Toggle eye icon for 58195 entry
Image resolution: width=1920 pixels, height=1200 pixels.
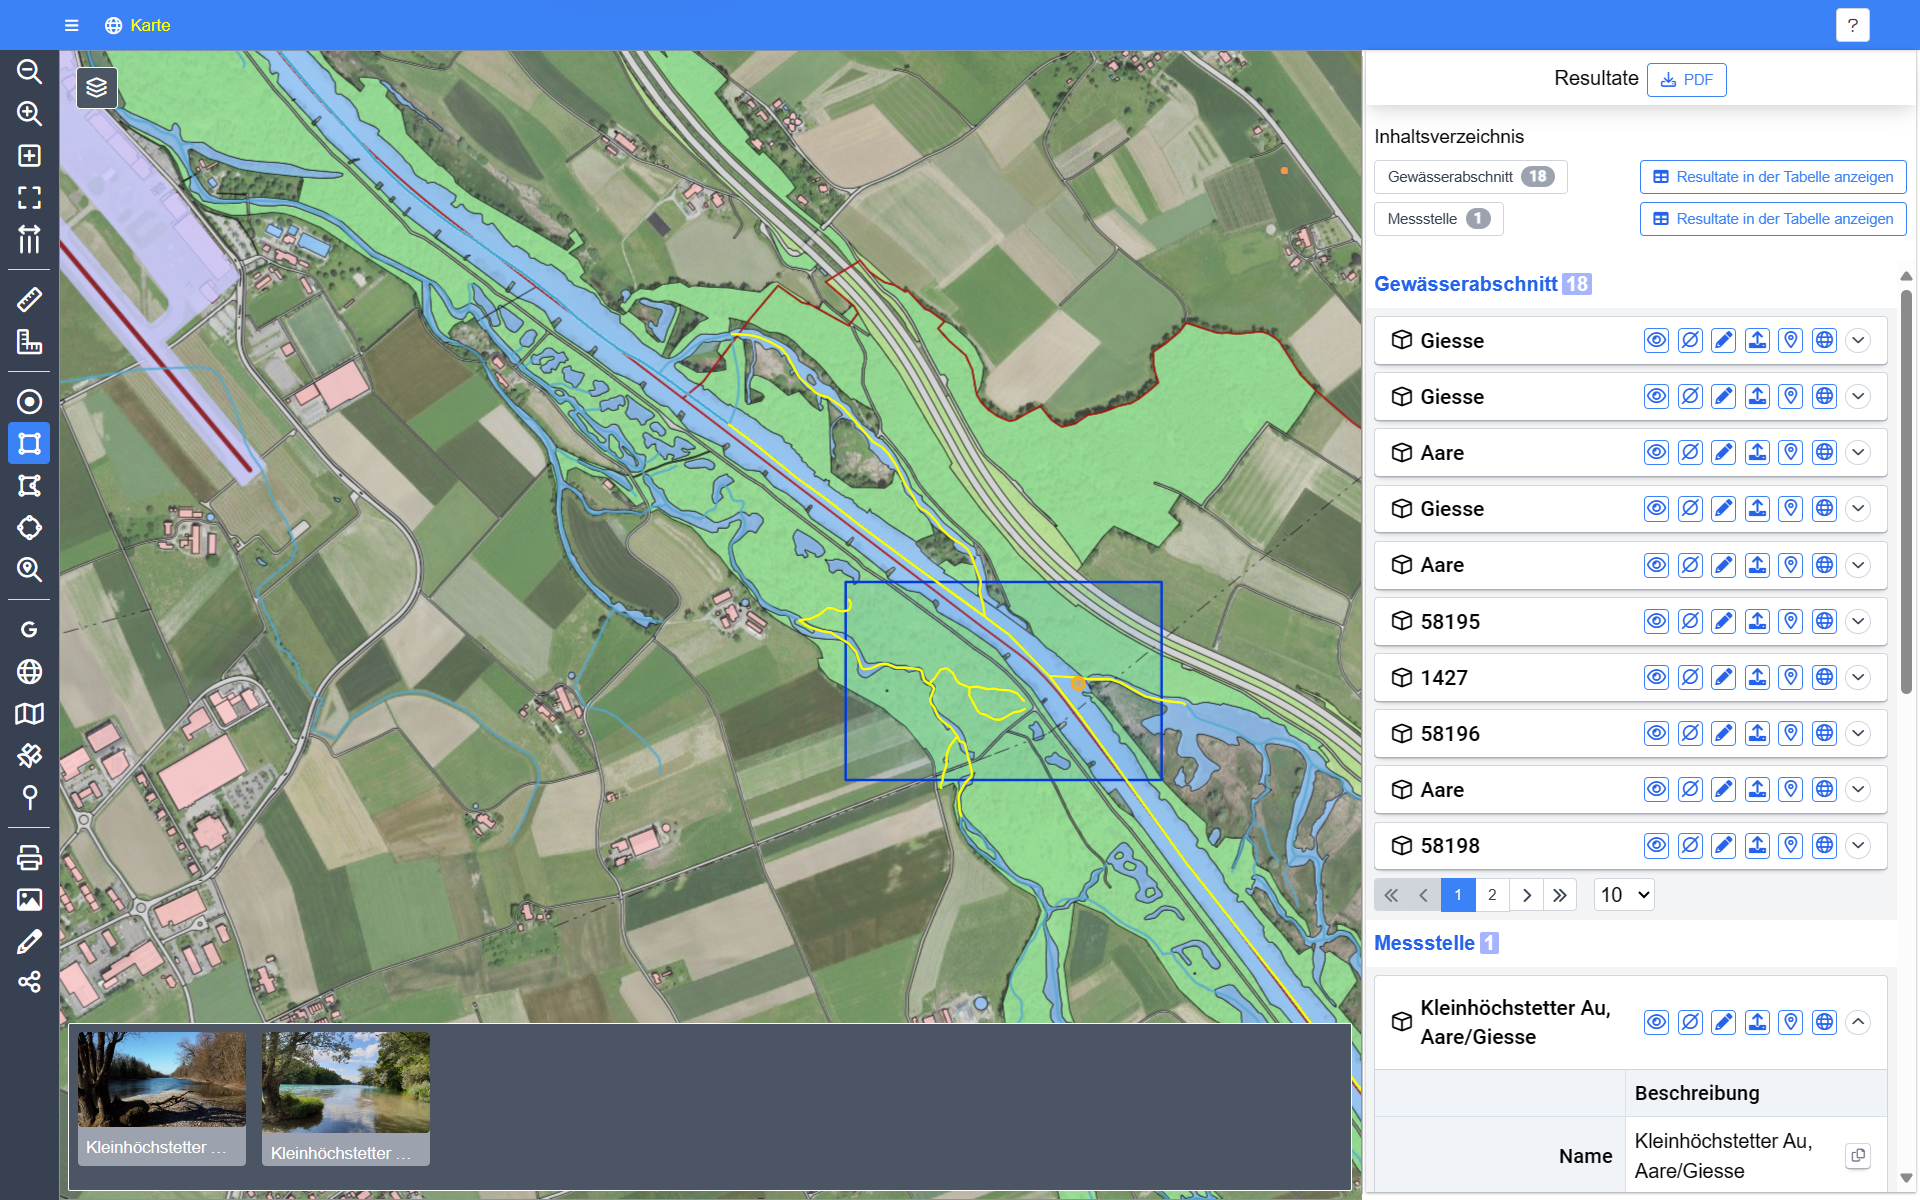tap(1656, 621)
